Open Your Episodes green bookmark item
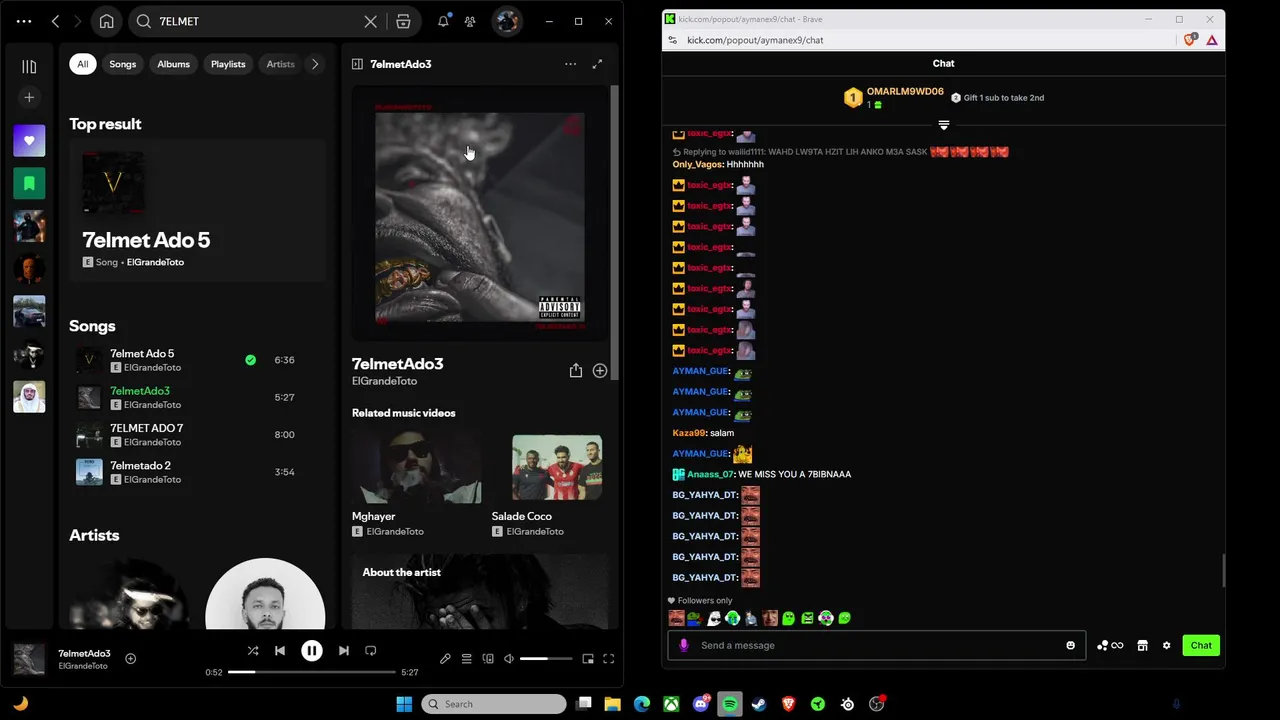This screenshot has height=720, width=1280. pos(29,184)
